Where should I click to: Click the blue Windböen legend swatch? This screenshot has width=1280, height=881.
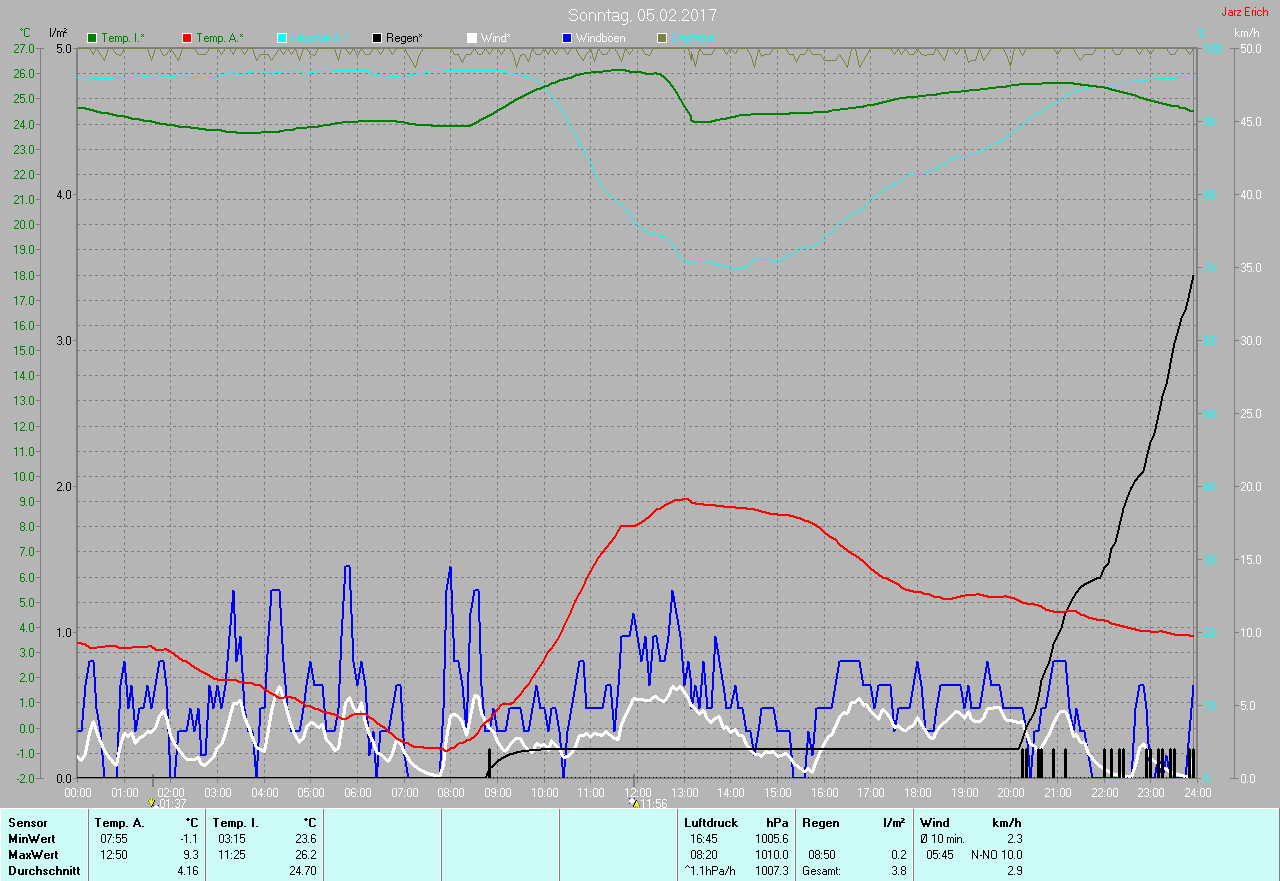pos(567,38)
